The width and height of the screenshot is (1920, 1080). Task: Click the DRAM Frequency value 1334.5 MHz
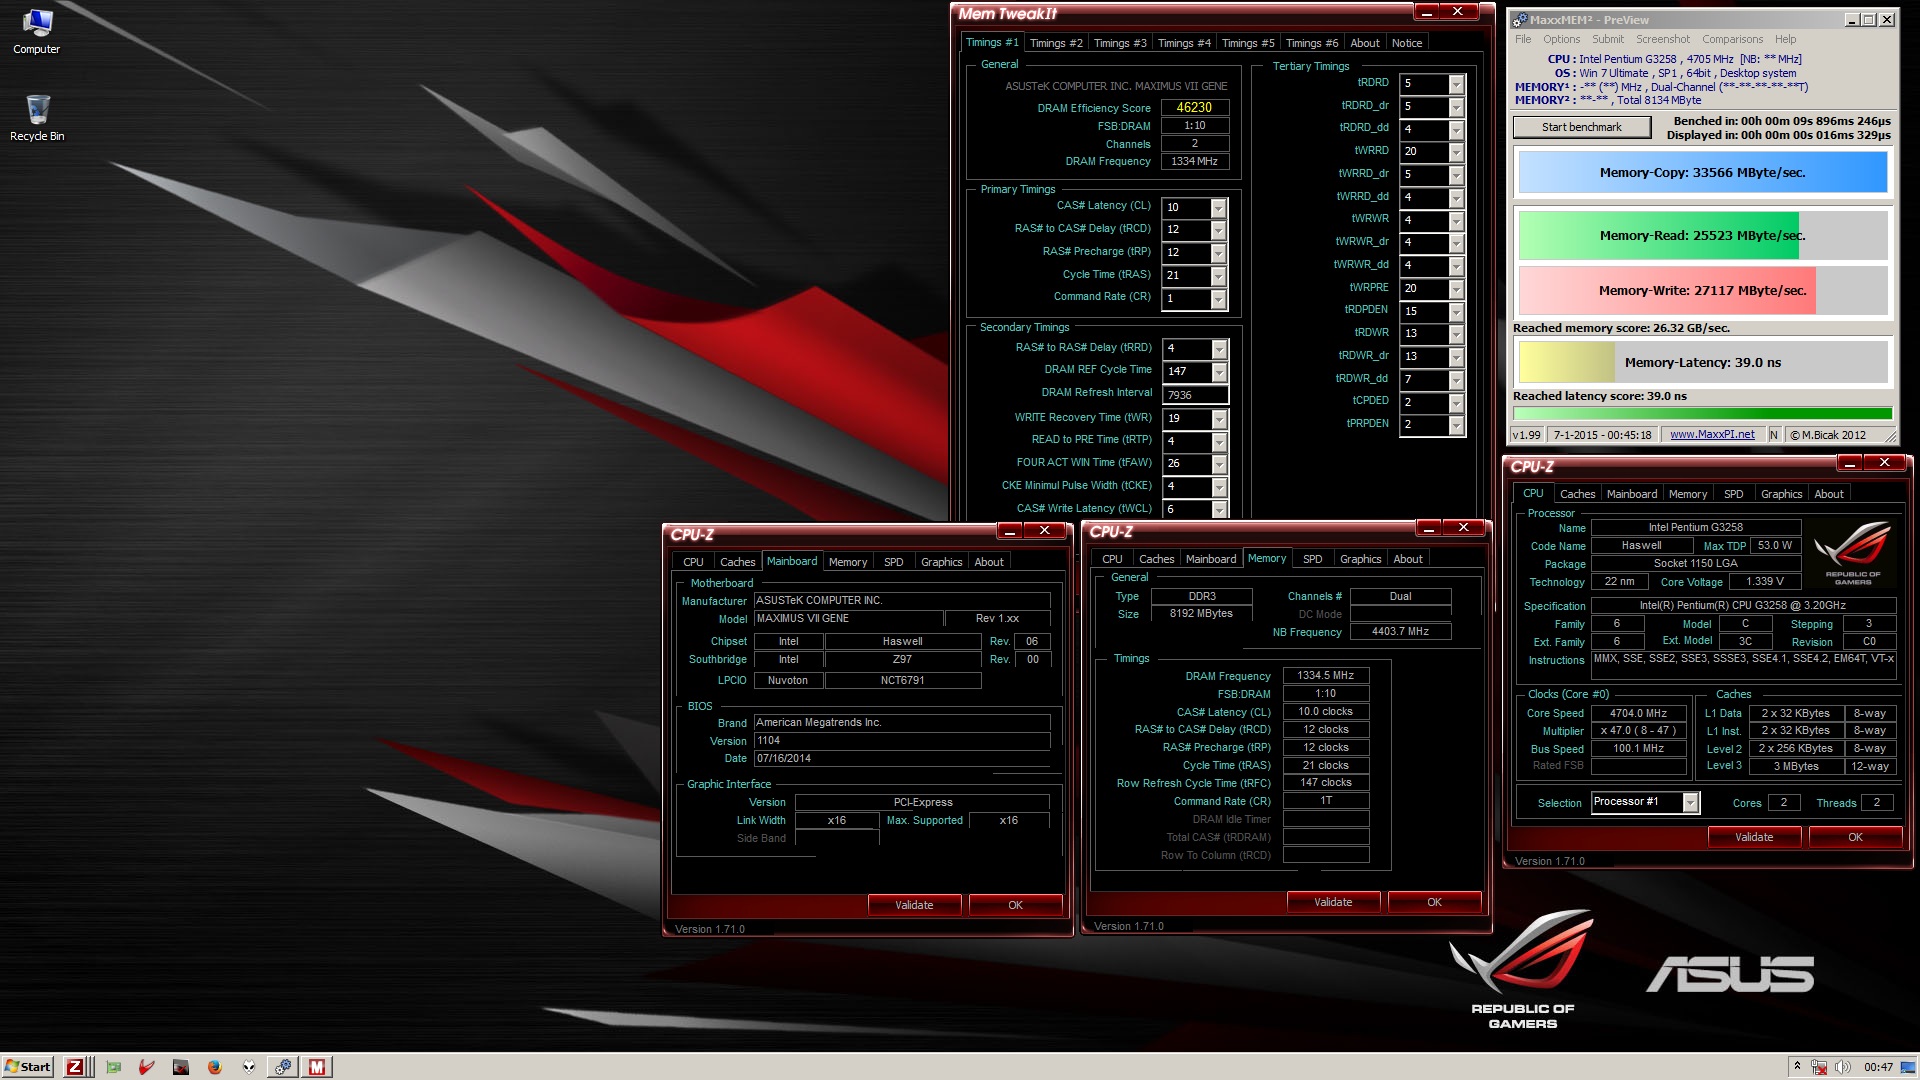(1325, 676)
